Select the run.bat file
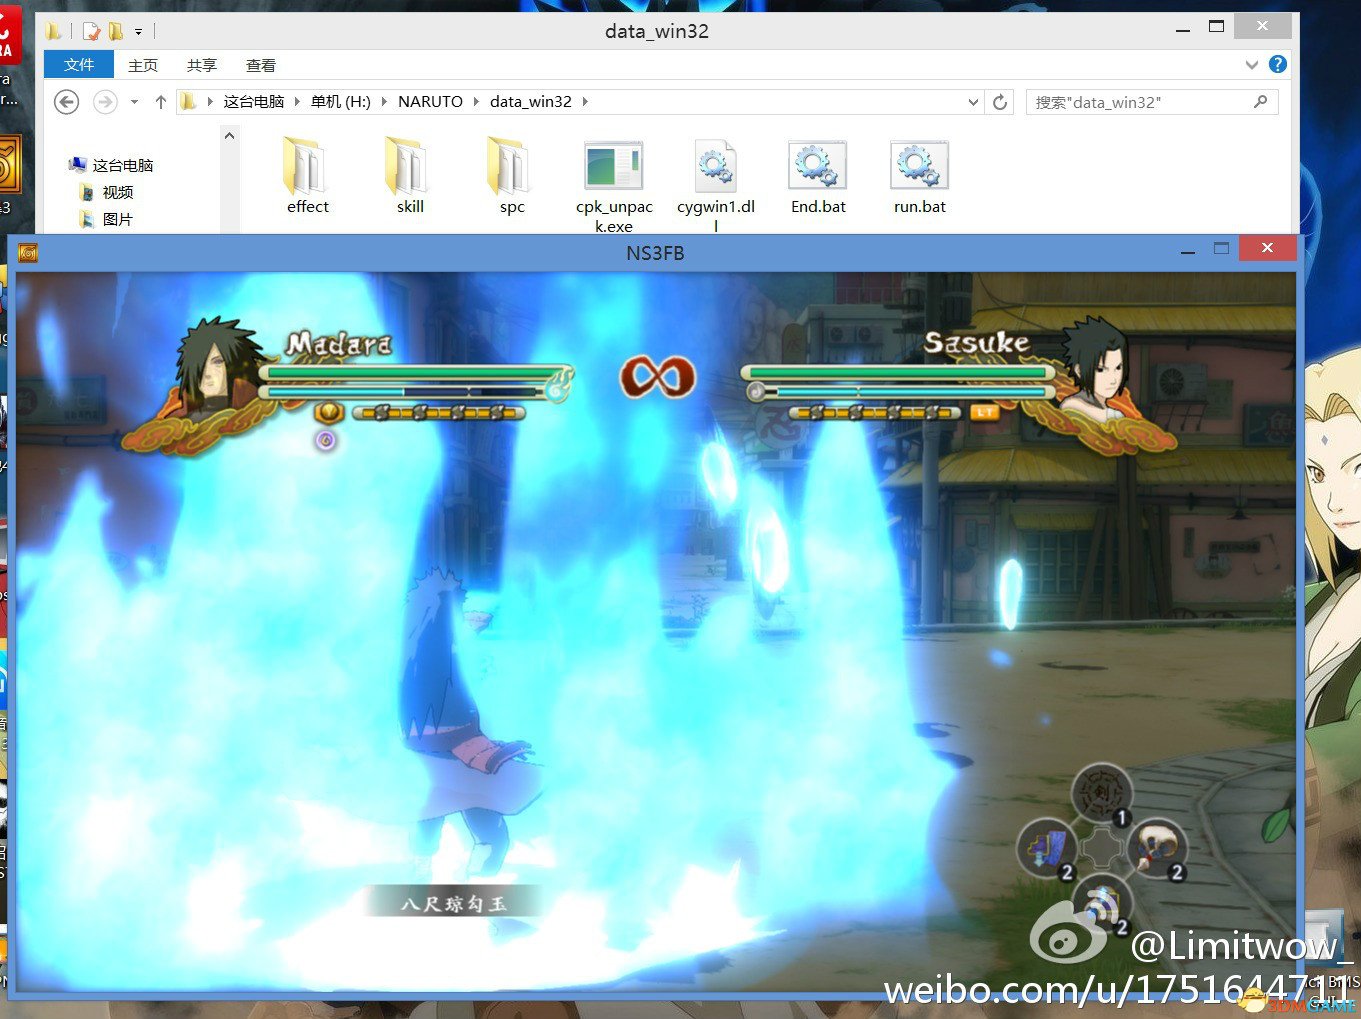This screenshot has width=1361, height=1019. point(920,177)
